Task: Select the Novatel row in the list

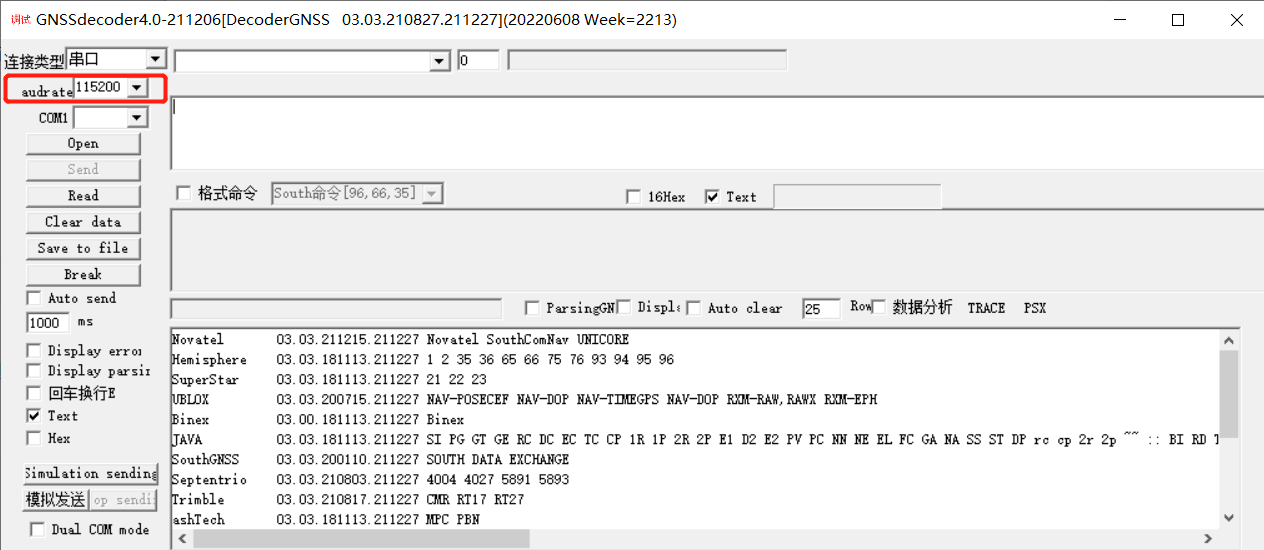Action: [x=695, y=340]
